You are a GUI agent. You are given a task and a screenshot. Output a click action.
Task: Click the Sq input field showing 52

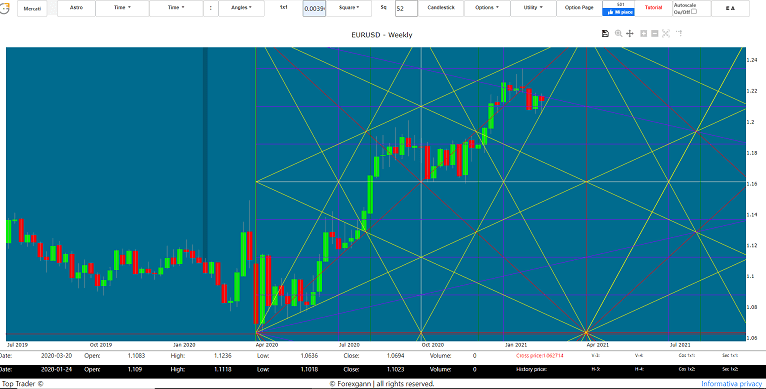click(406, 8)
